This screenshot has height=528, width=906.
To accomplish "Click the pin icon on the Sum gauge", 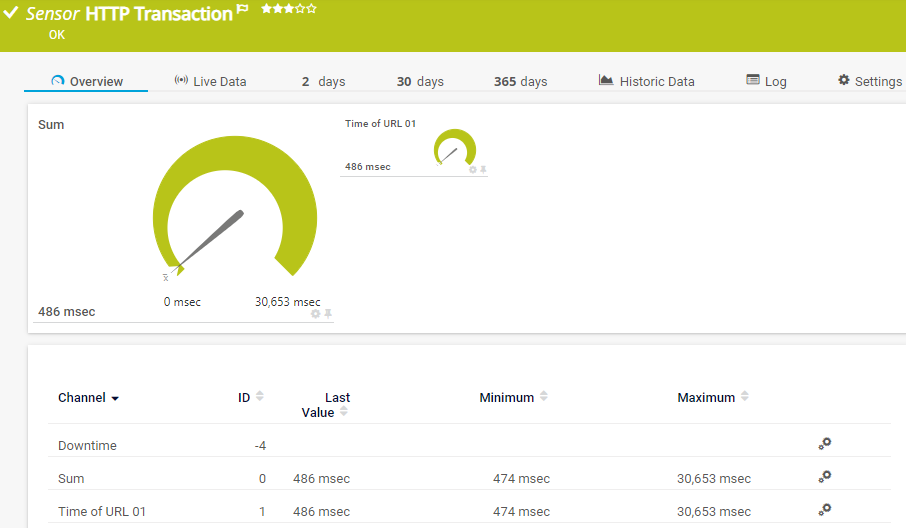I will tap(328, 314).
